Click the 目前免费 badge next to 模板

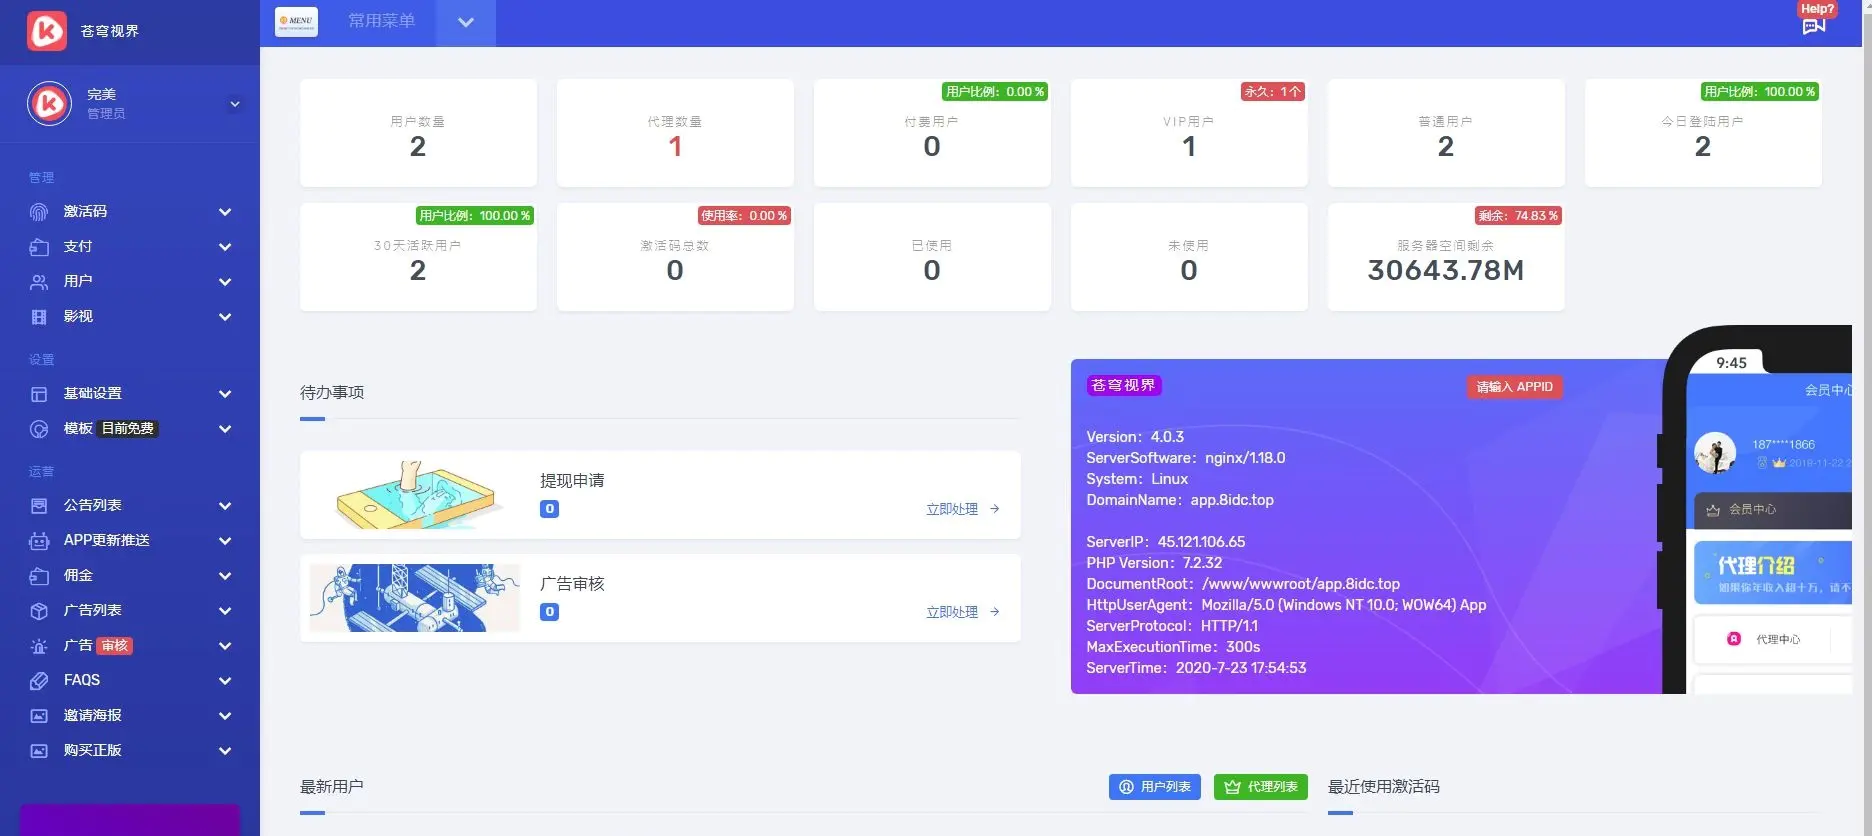pos(128,429)
